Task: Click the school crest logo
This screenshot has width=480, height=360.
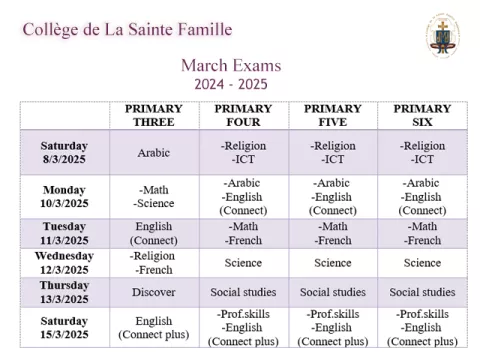Action: pos(442,36)
